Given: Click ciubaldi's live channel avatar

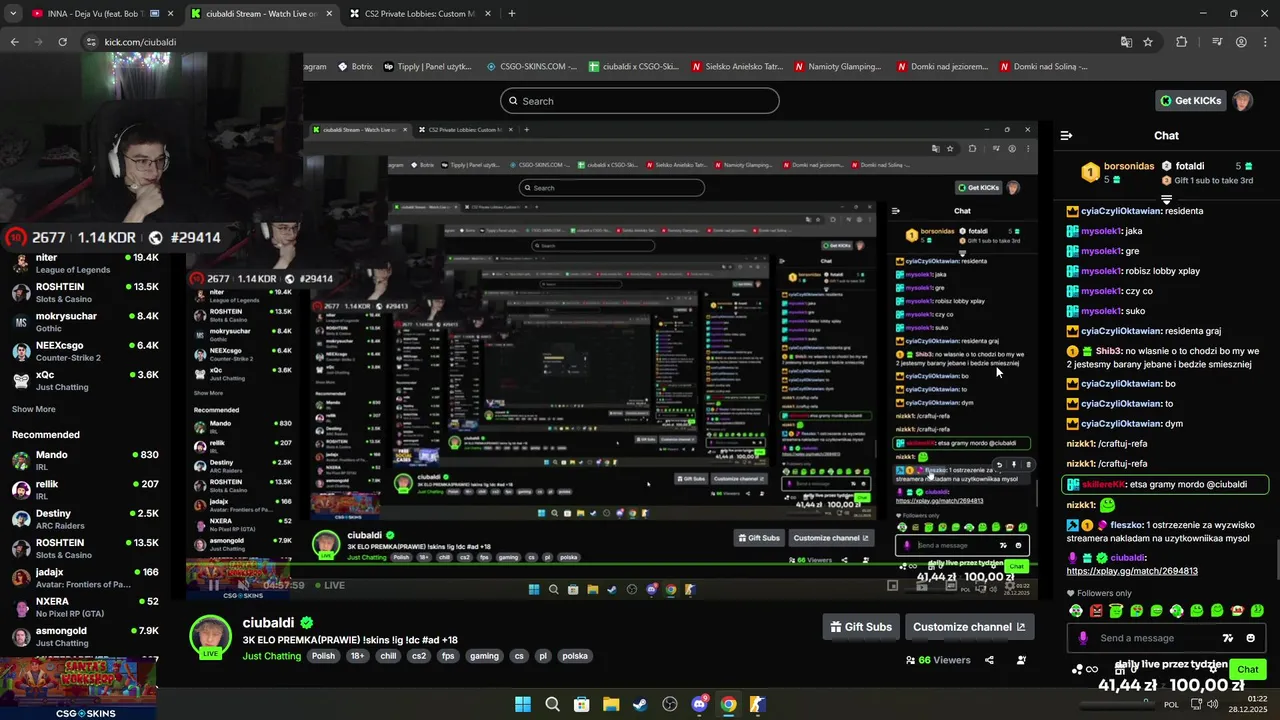Looking at the screenshot, I should pos(210,636).
